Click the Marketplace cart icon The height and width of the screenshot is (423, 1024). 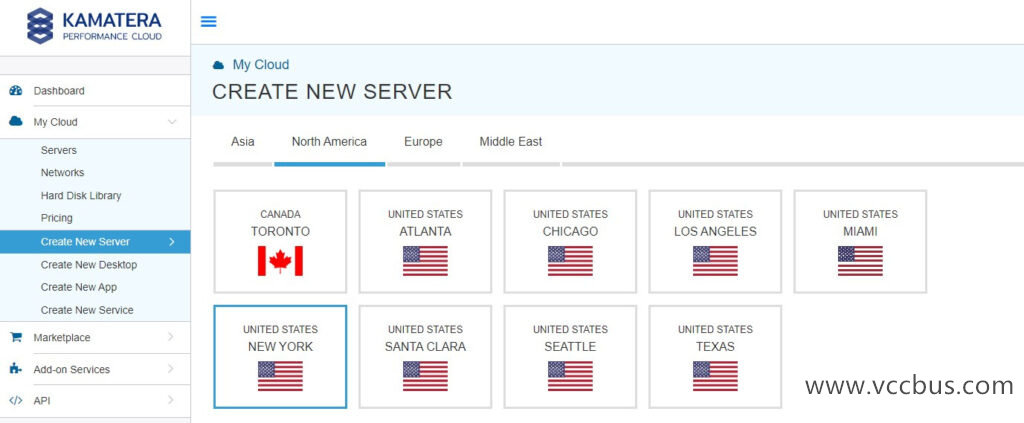(x=16, y=337)
